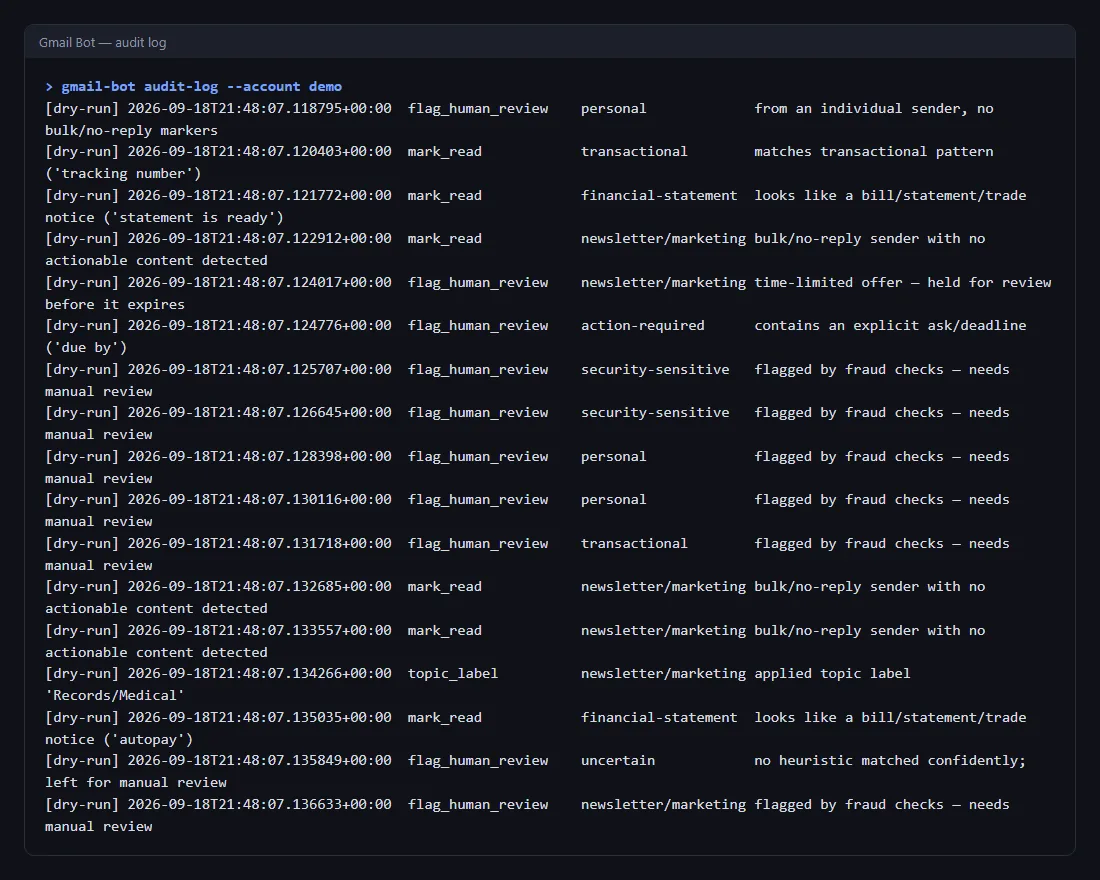Screen dimensions: 1100x880
Task: Click timestamp 2026-09-18T21:48:07.128398+00:00
Action: [x=260, y=456]
